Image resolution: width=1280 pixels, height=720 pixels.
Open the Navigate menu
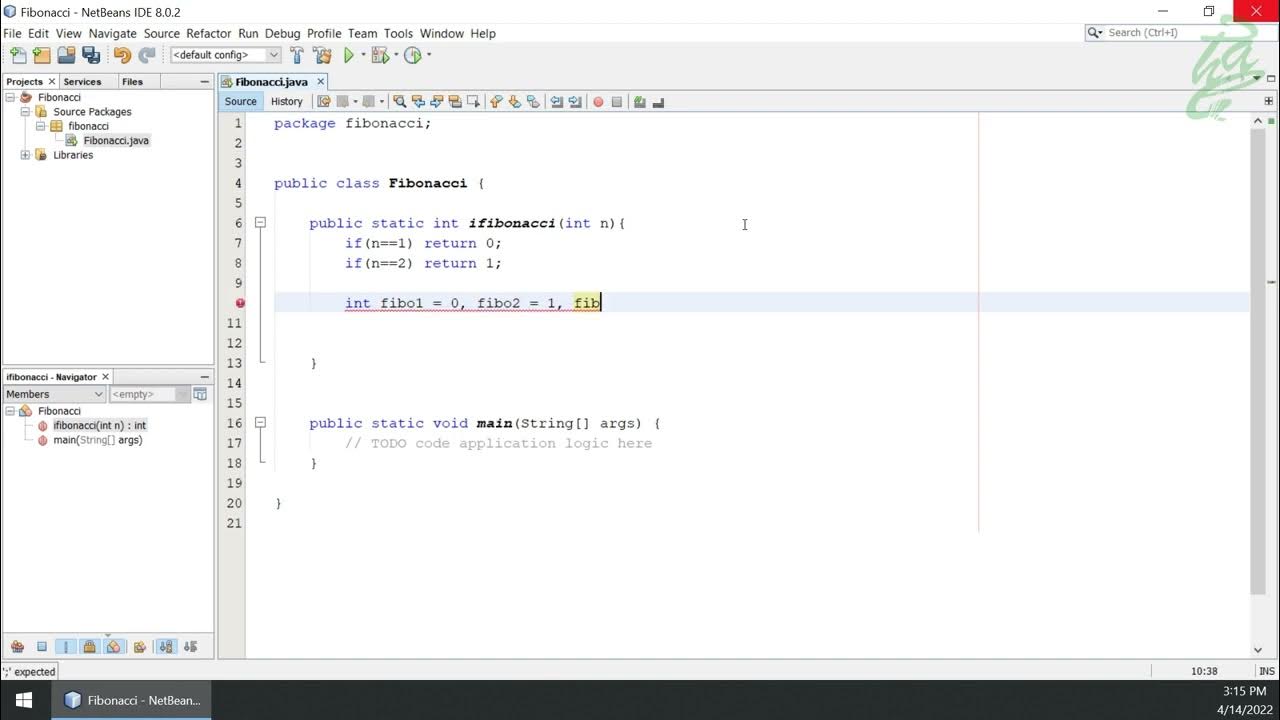point(112,33)
